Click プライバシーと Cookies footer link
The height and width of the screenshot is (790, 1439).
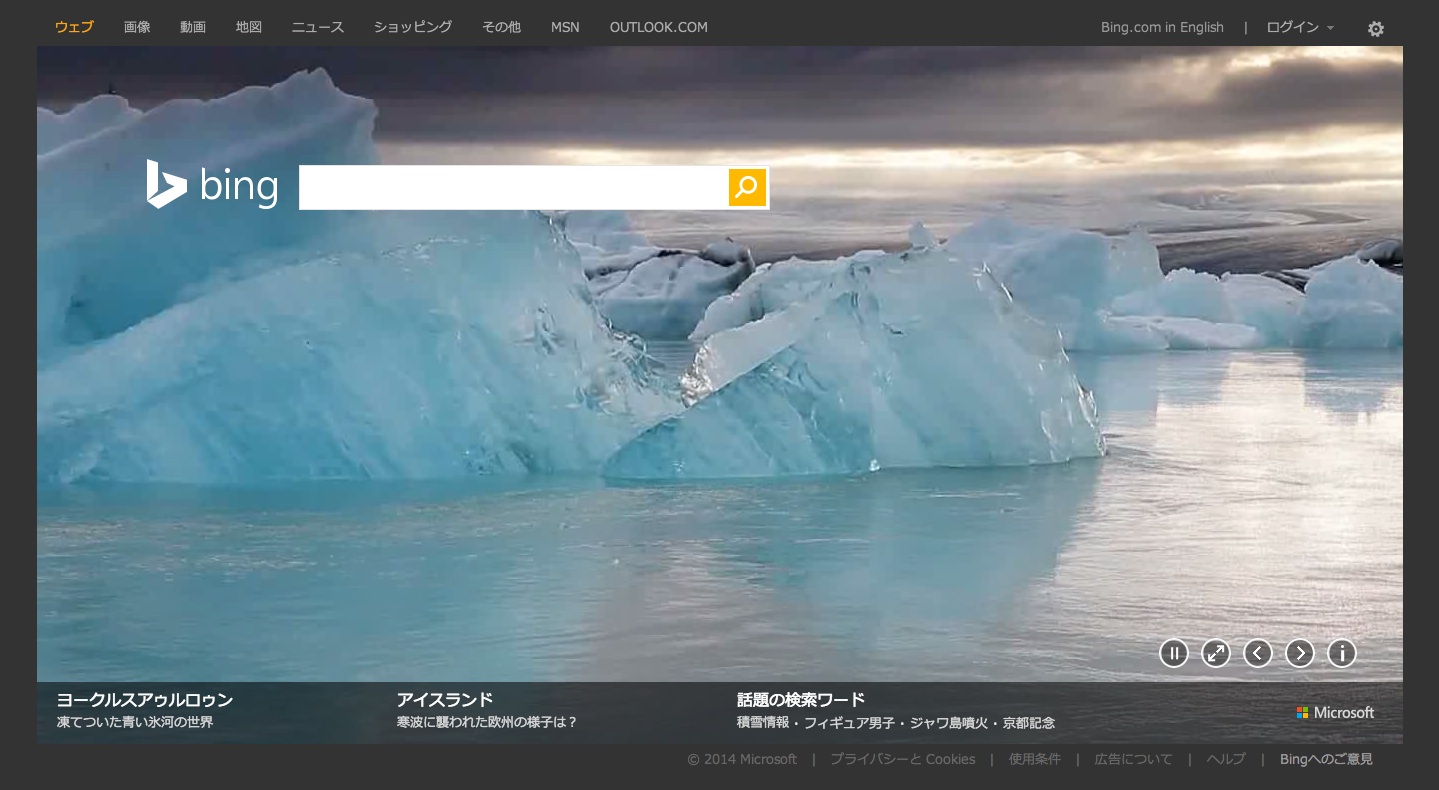[x=902, y=759]
